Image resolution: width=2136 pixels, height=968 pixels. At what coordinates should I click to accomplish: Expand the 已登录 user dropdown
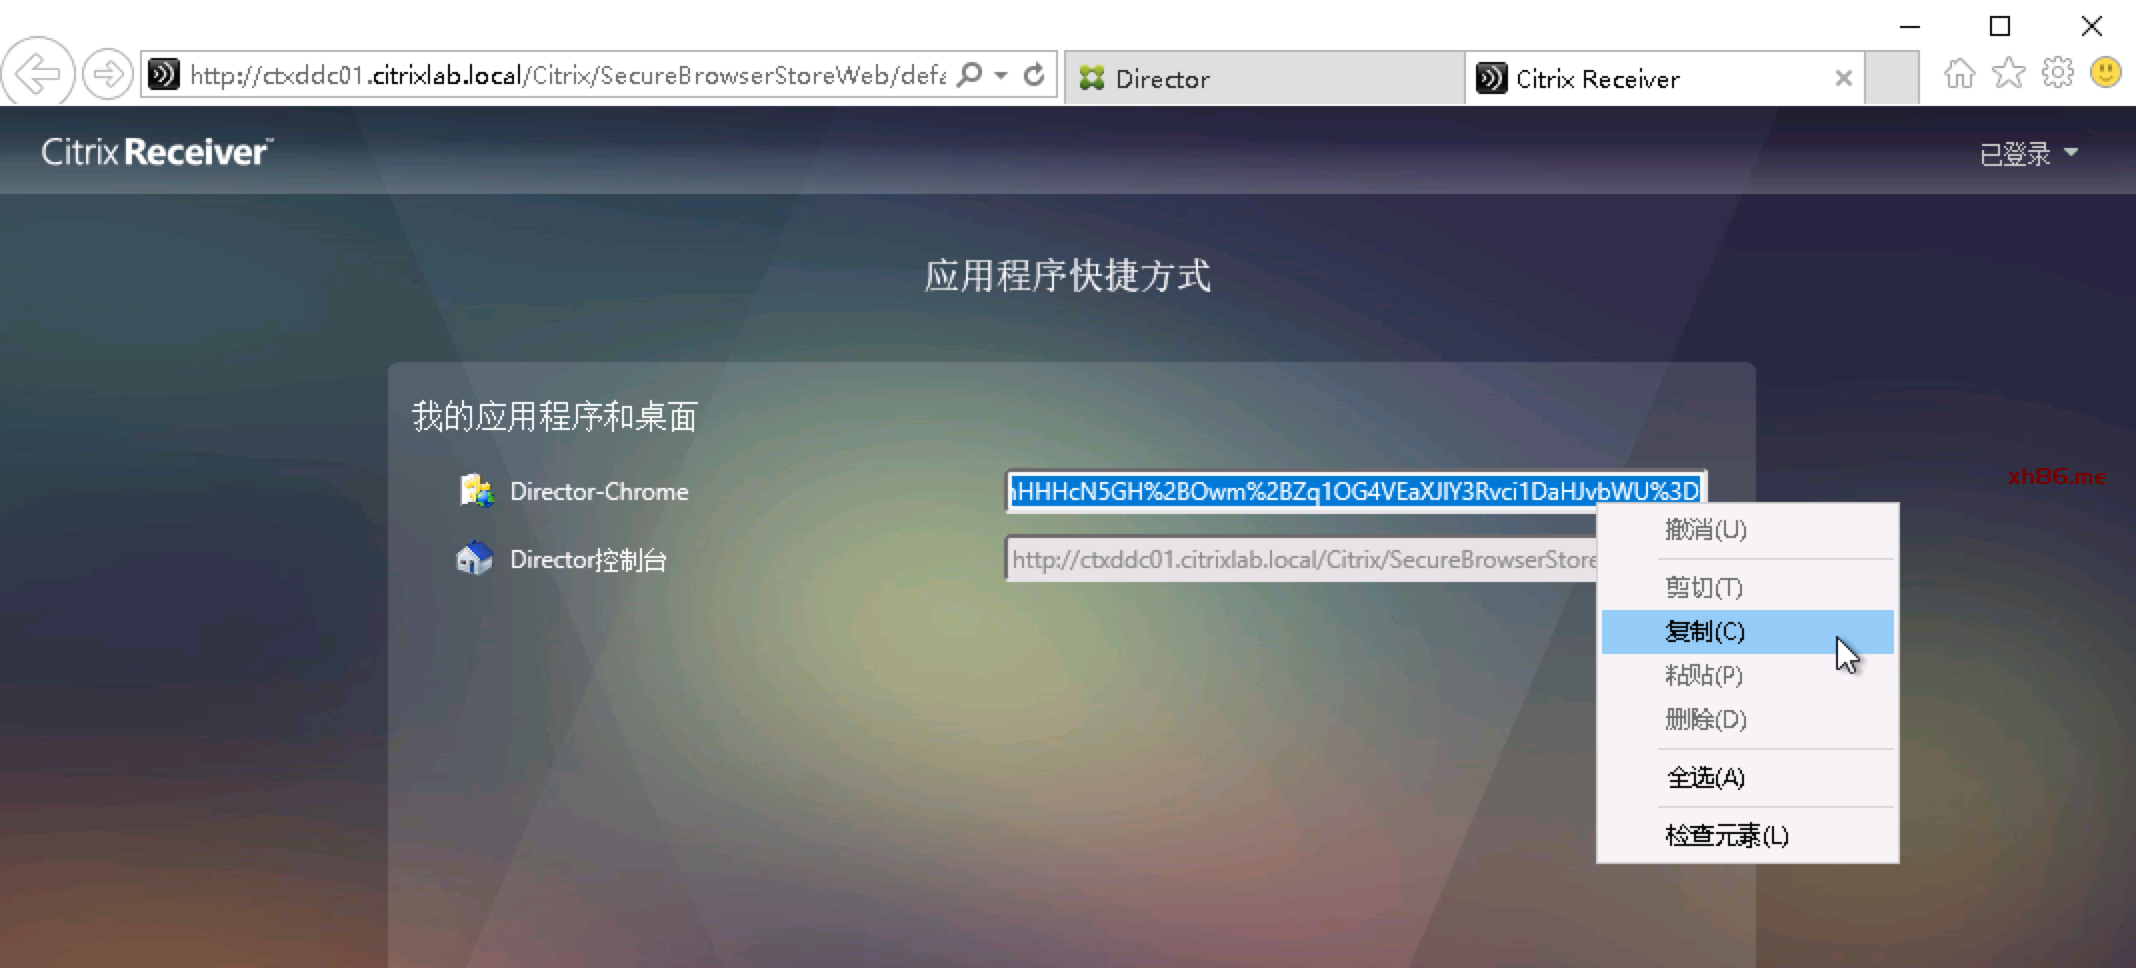pos(2028,154)
